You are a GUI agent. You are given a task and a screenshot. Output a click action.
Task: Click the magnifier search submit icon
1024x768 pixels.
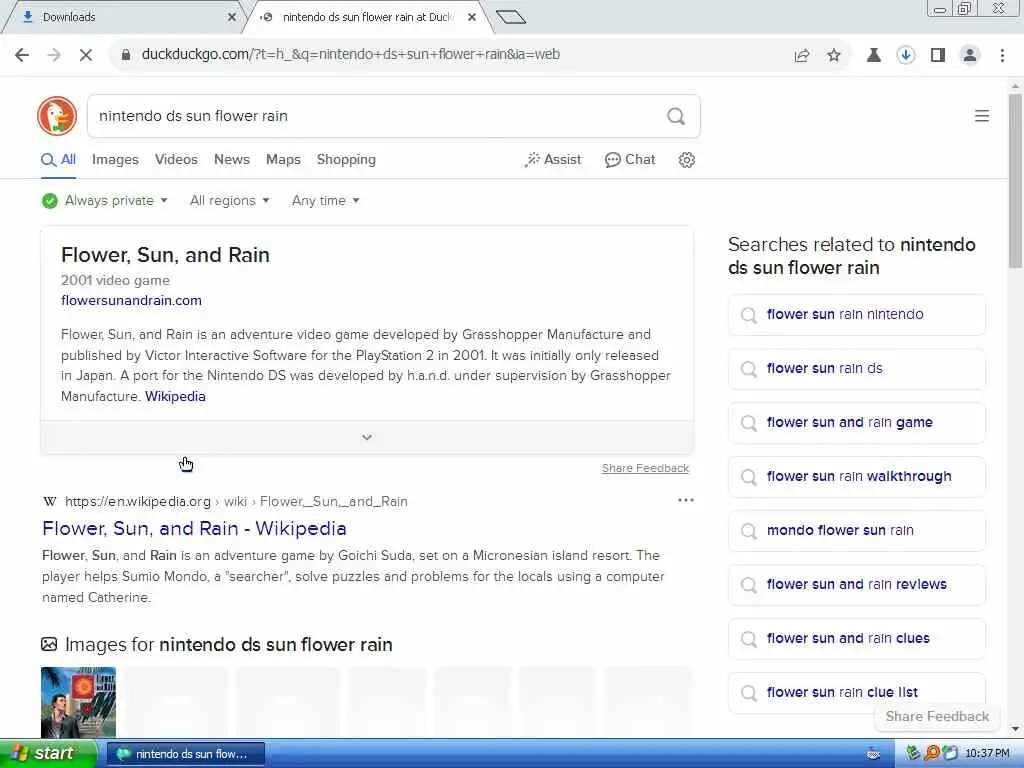tap(676, 116)
